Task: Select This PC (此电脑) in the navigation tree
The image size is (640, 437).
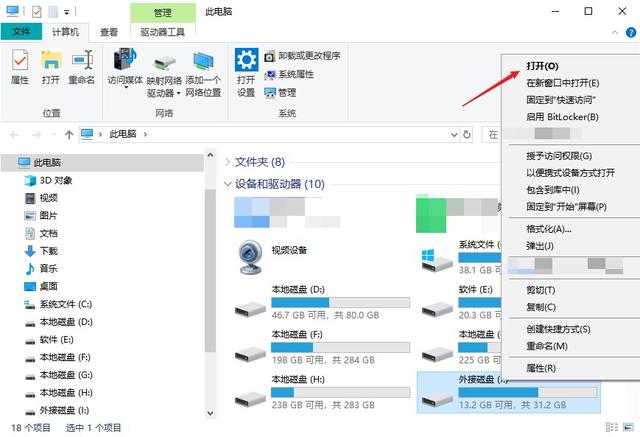Action: 102,162
